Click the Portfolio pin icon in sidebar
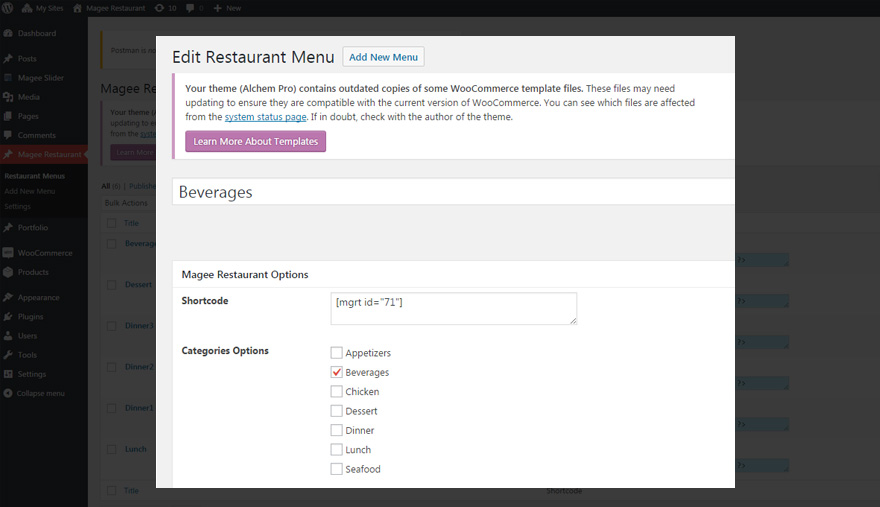 click(x=8, y=227)
